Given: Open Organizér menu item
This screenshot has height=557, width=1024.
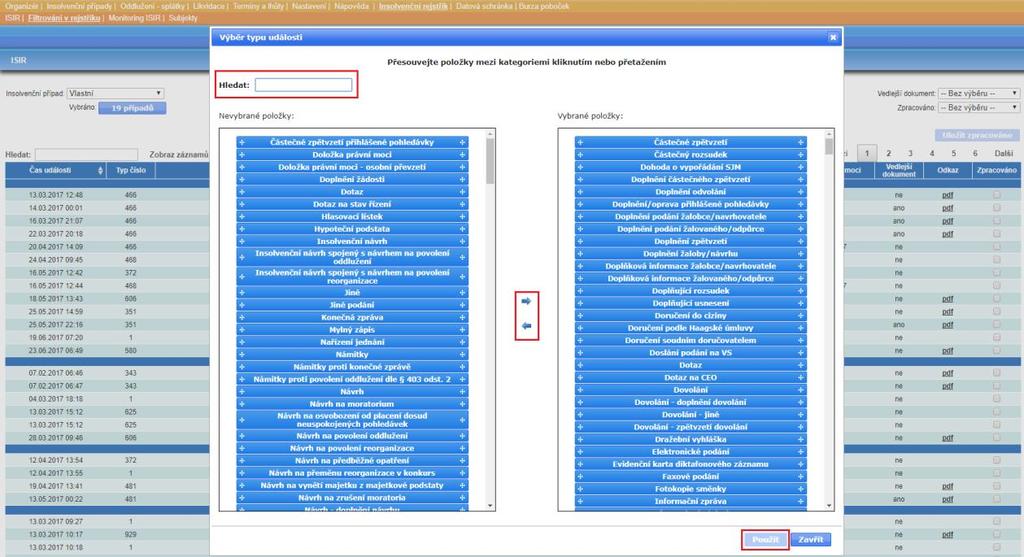Looking at the screenshot, I should [x=22, y=6].
